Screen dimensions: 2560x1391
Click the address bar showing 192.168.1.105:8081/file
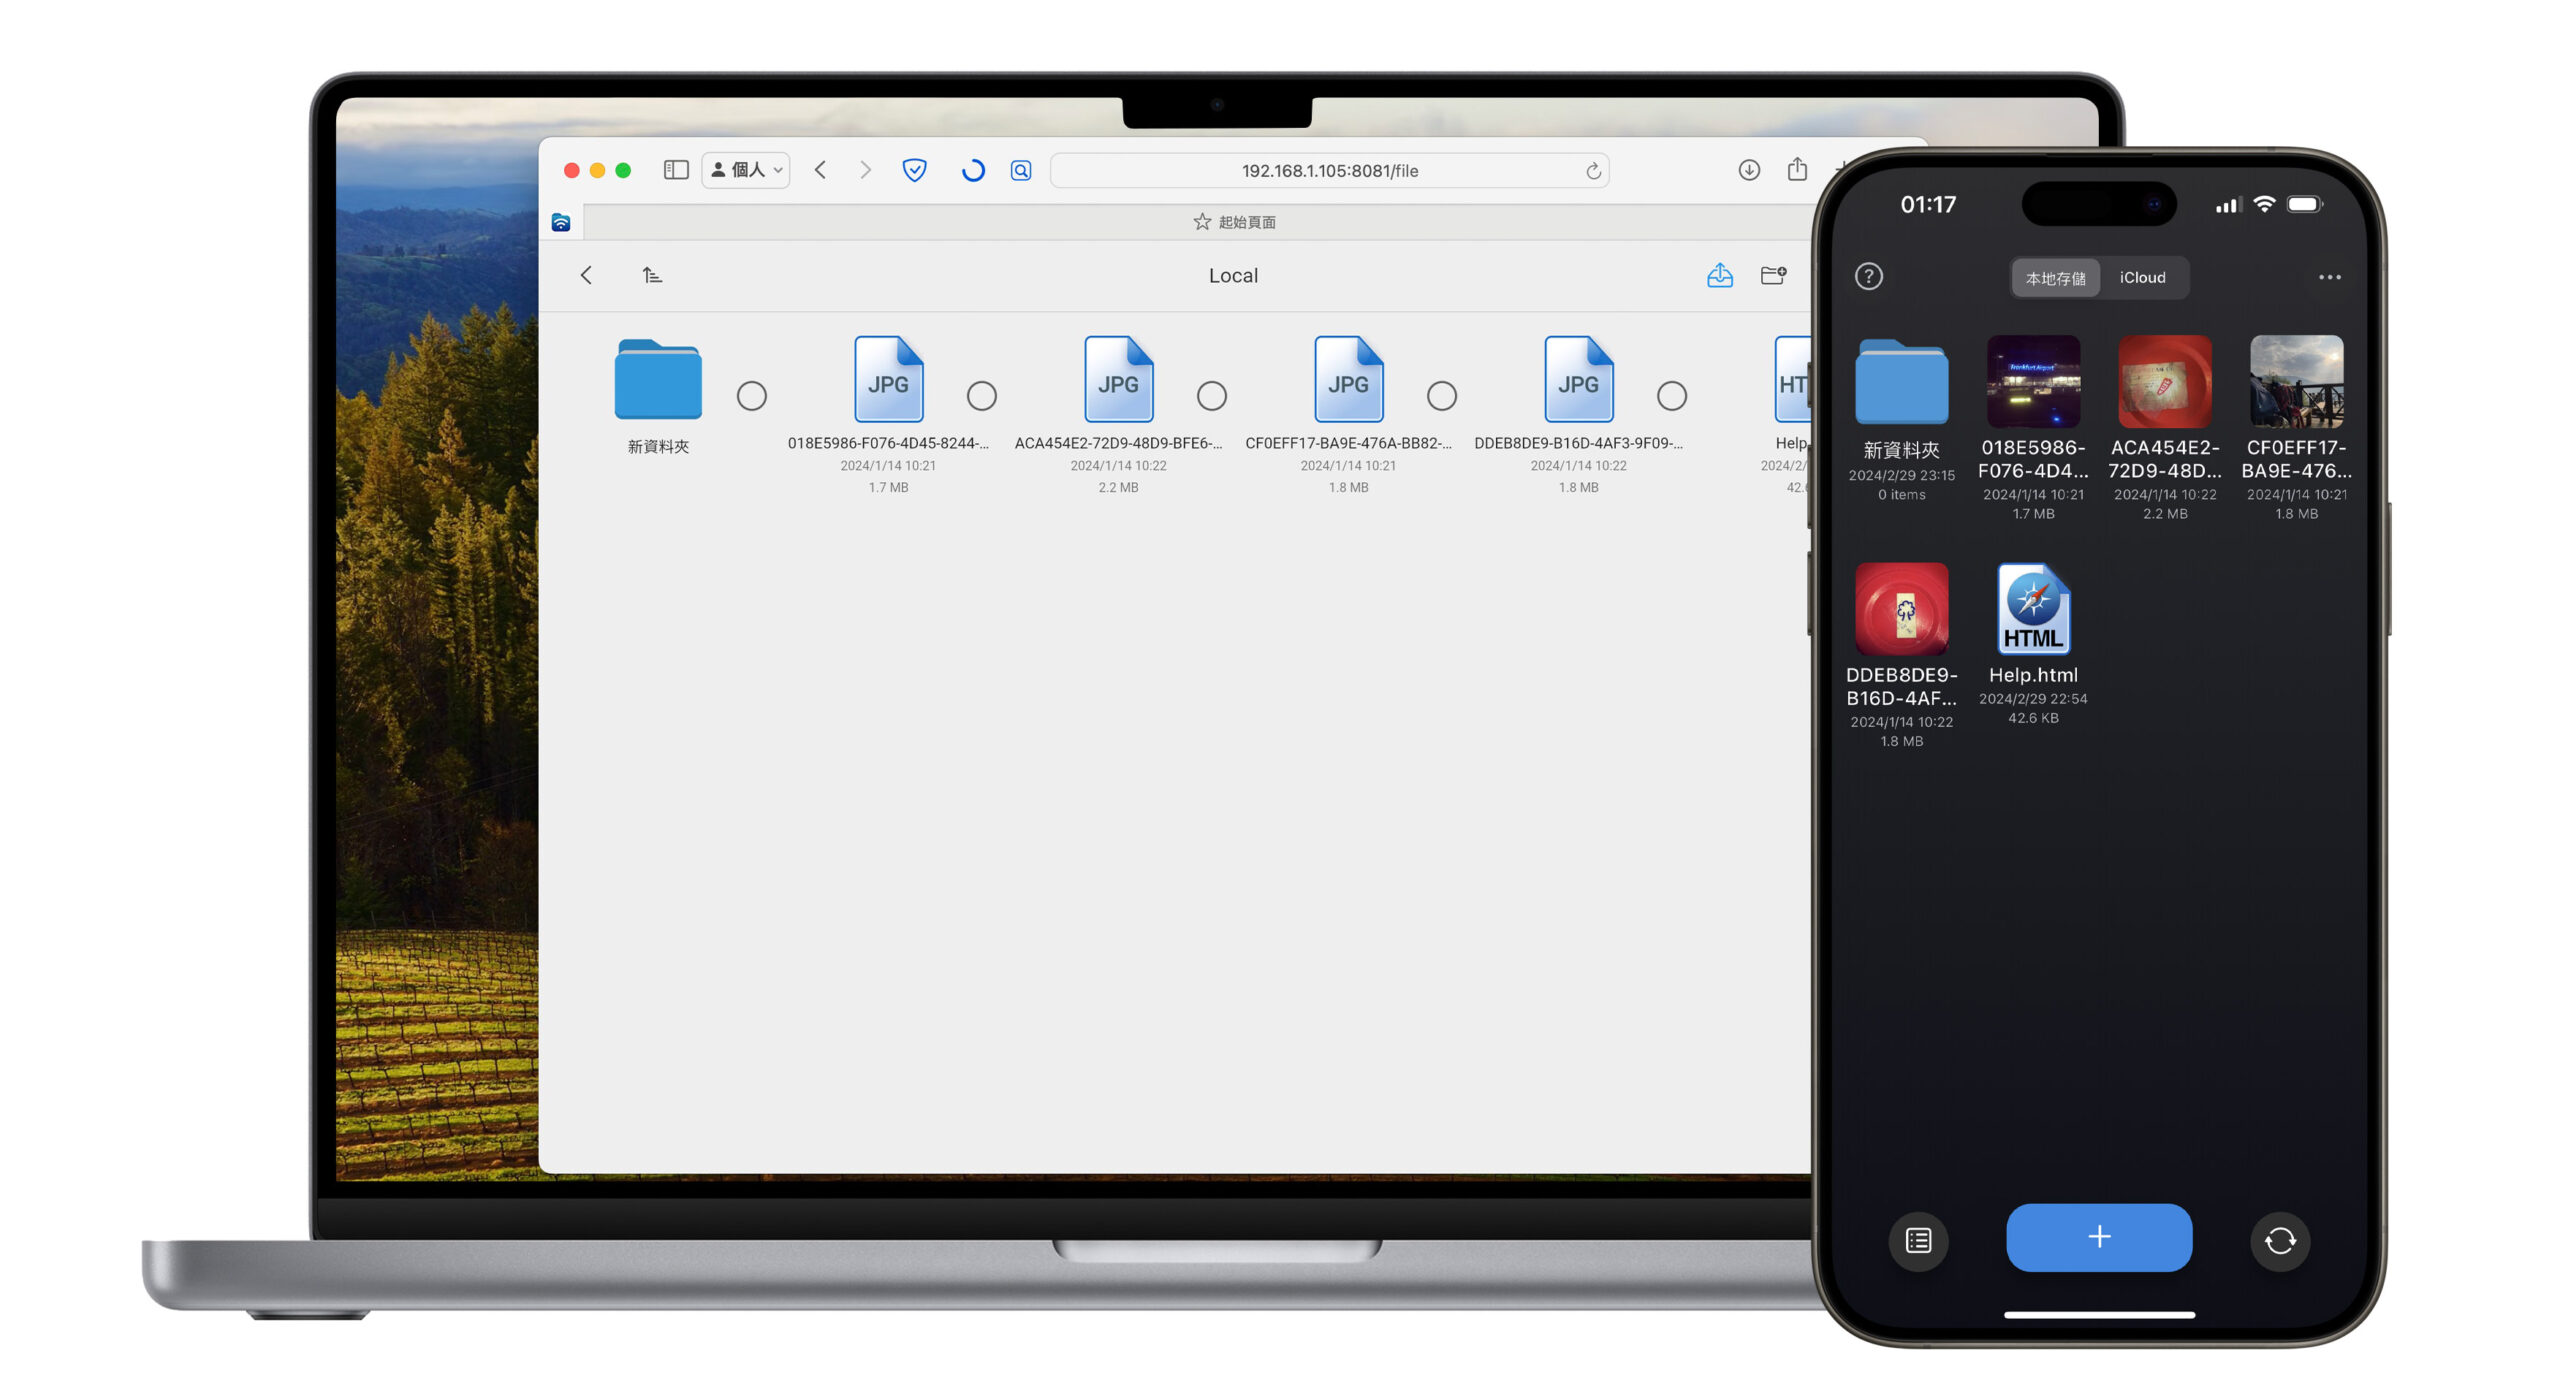(1329, 171)
